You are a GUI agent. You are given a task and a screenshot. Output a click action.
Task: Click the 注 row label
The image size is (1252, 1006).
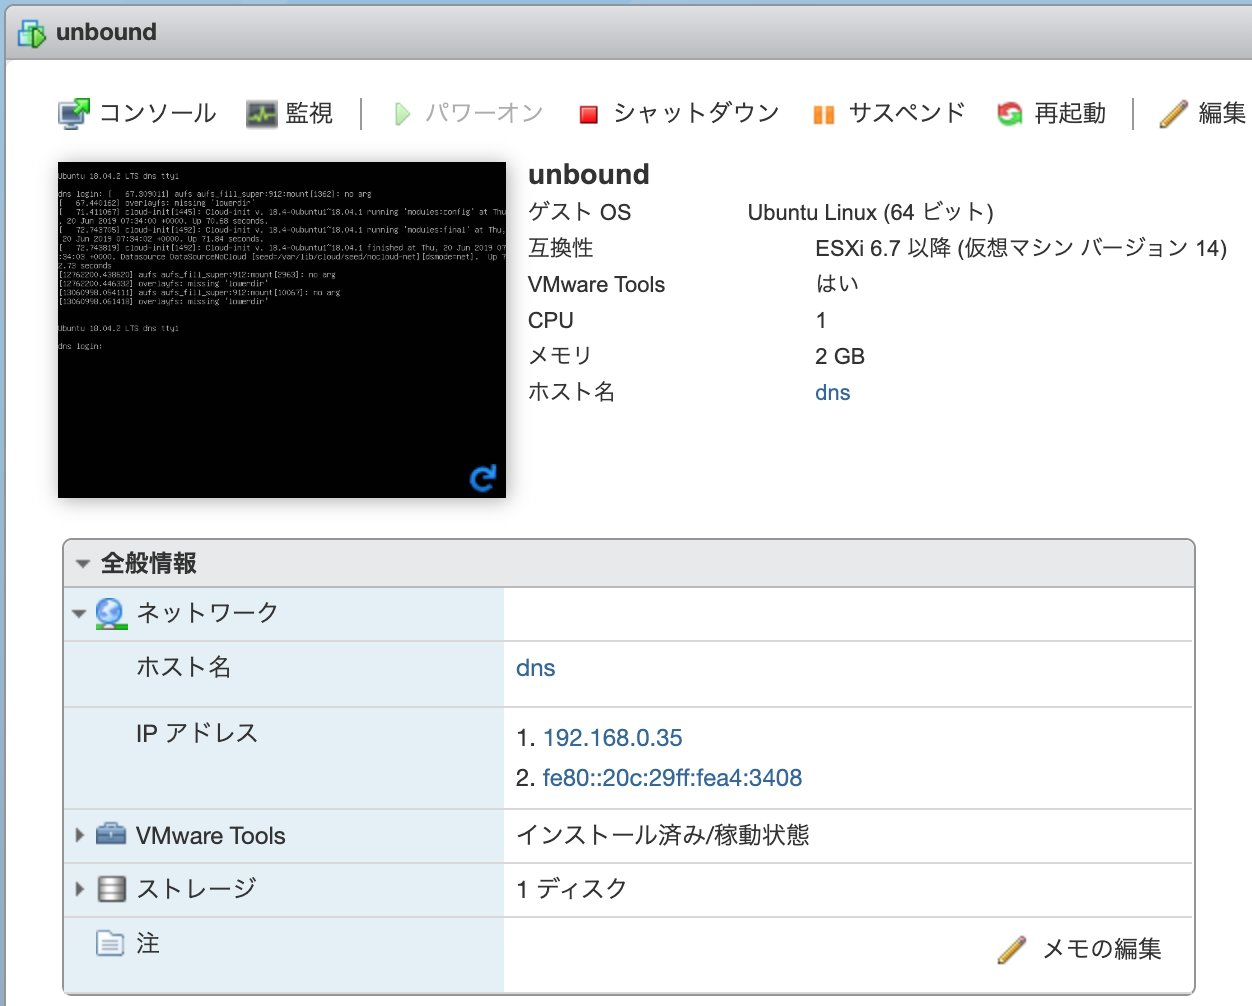click(148, 943)
